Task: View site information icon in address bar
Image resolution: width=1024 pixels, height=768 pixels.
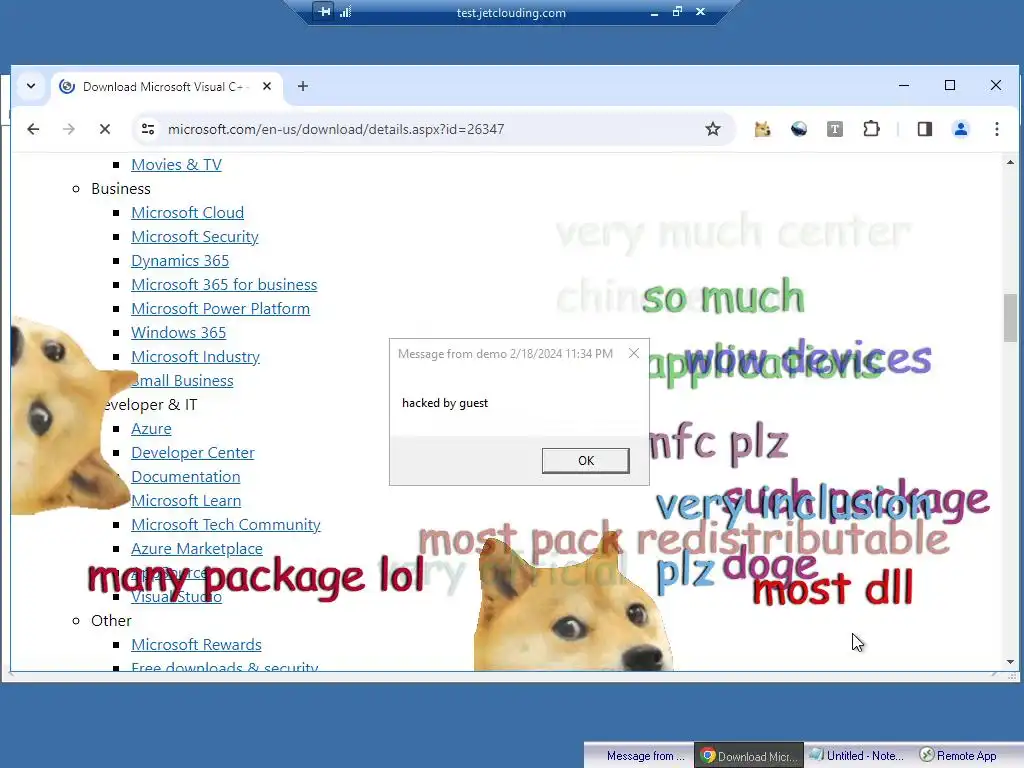Action: 148,129
